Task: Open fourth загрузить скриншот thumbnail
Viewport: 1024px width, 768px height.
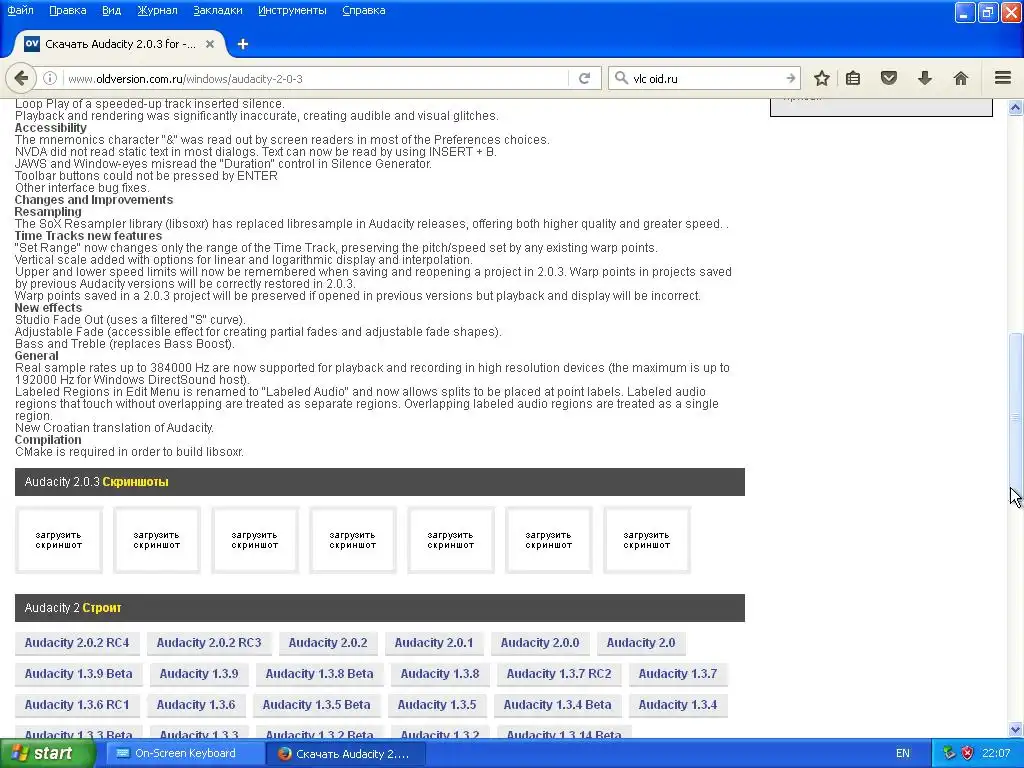Action: [x=353, y=540]
